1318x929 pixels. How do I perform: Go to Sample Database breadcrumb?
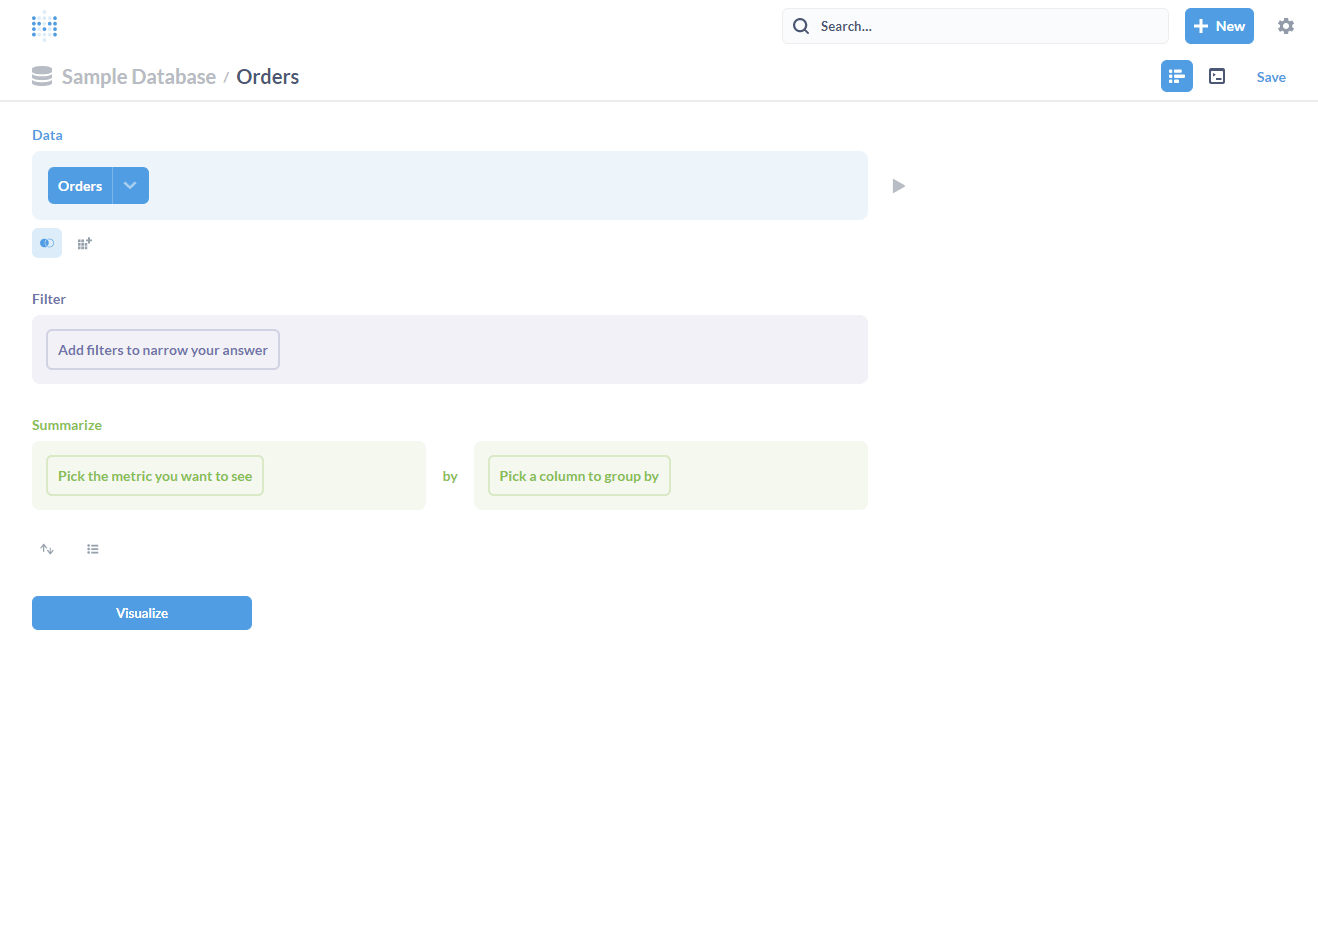139,77
